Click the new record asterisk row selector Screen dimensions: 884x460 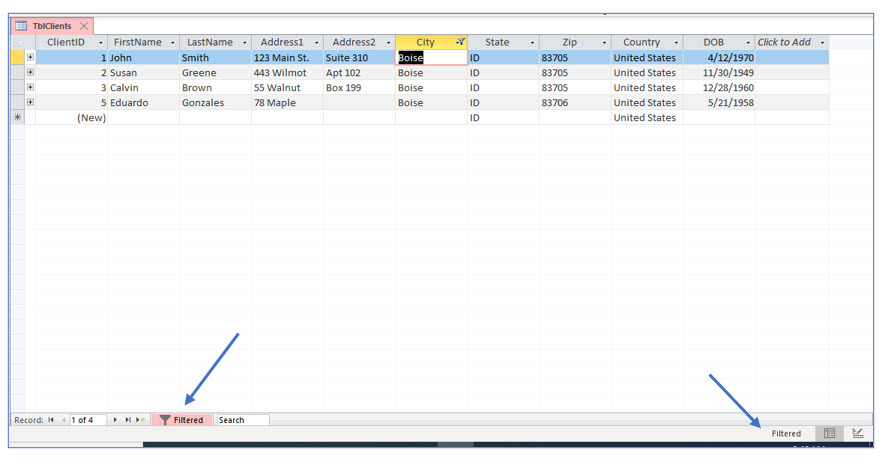[x=17, y=117]
